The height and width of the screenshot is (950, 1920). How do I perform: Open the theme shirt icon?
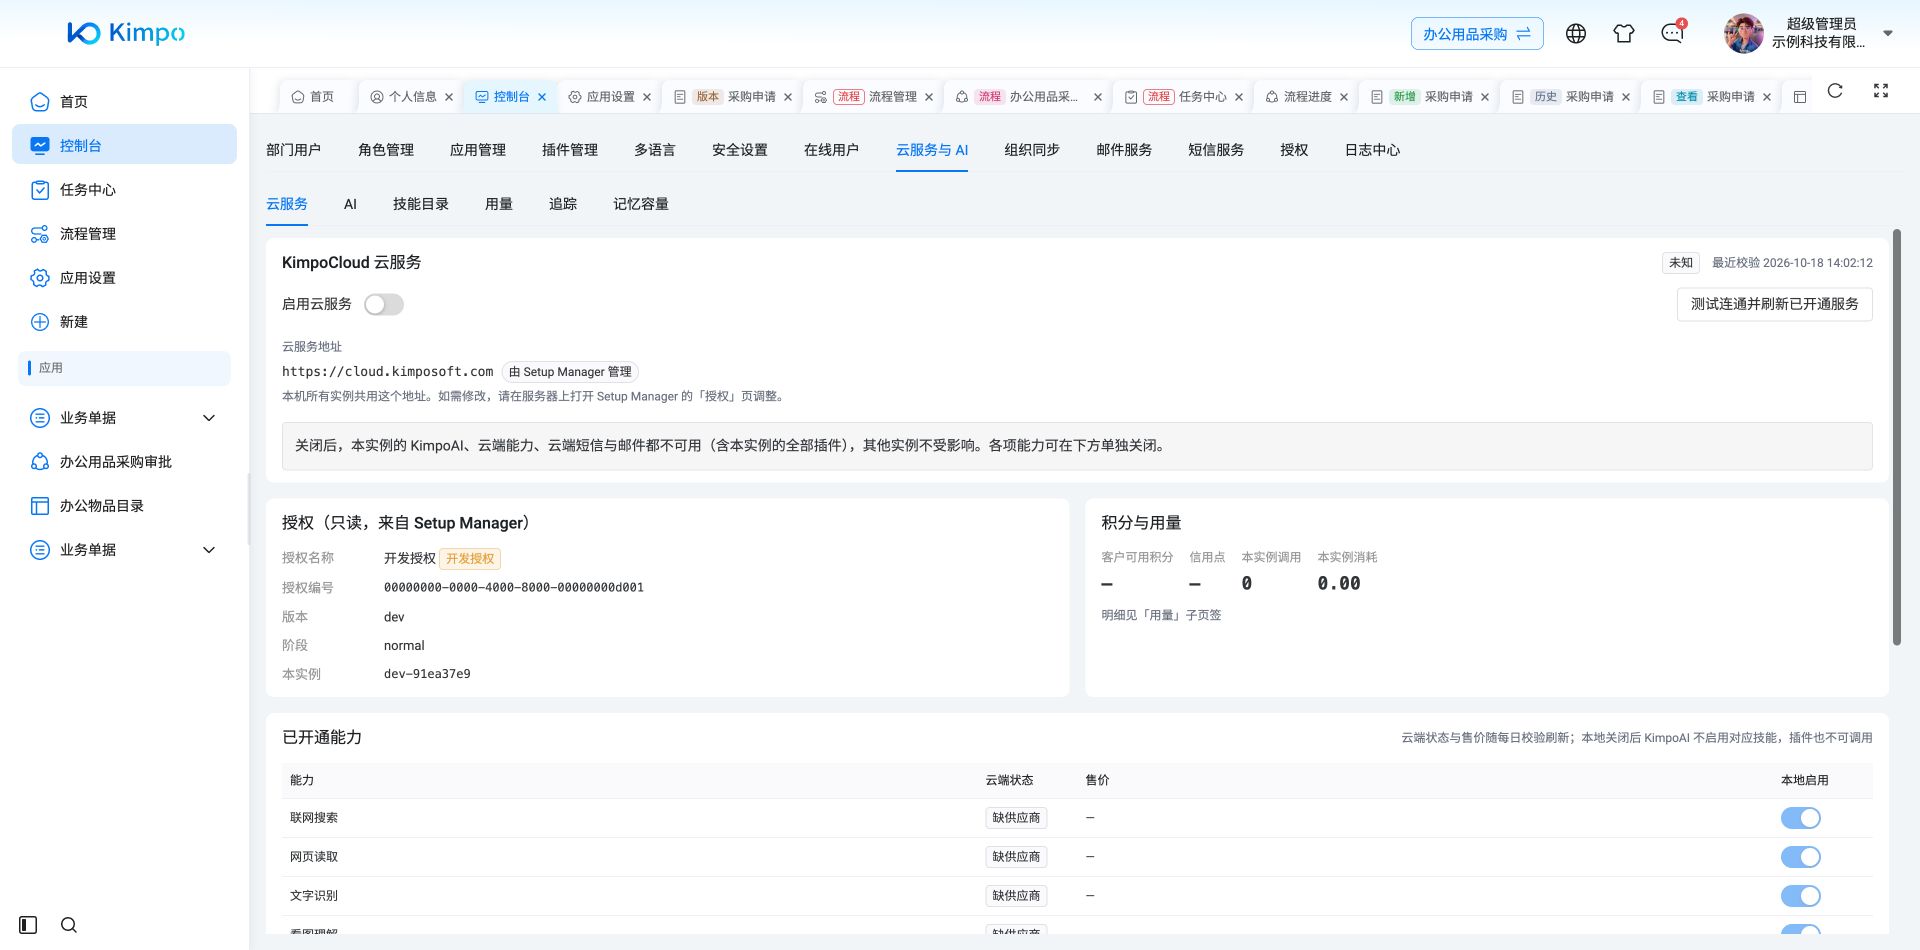click(x=1624, y=34)
